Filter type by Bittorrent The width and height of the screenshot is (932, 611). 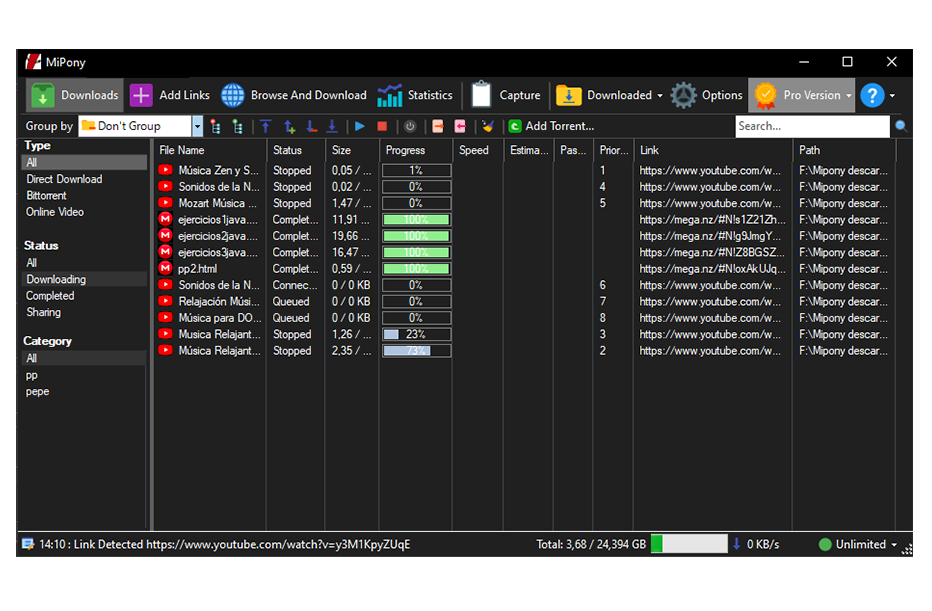(x=46, y=196)
